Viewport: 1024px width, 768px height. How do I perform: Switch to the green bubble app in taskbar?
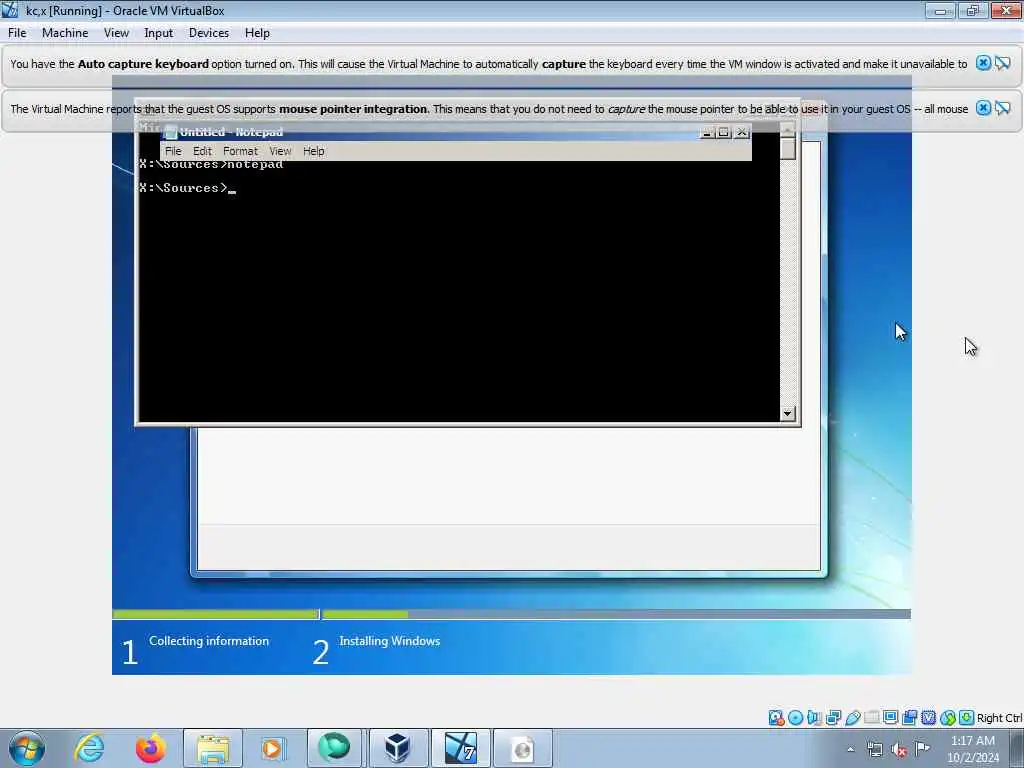point(334,748)
